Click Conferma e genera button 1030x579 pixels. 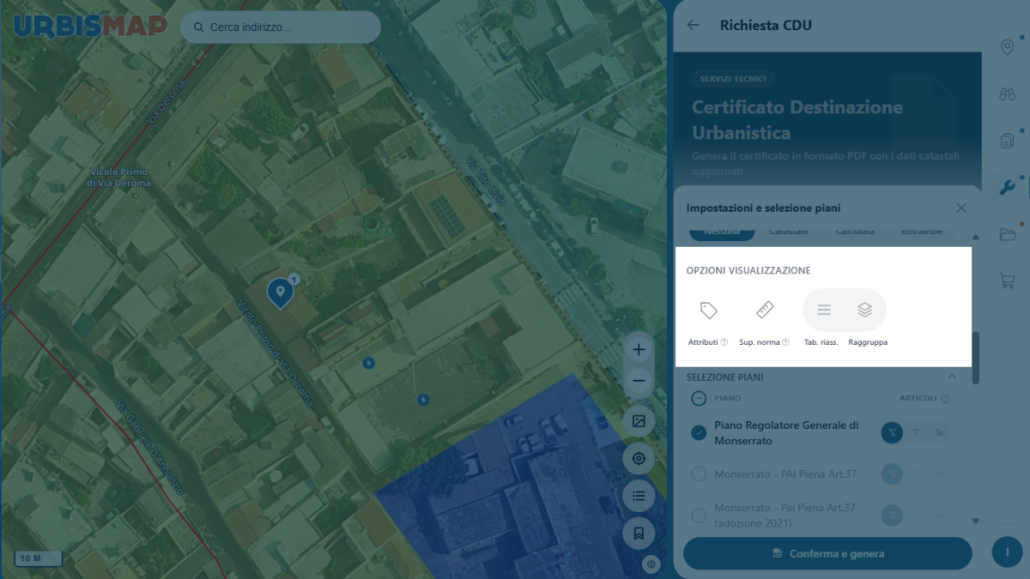(x=827, y=553)
